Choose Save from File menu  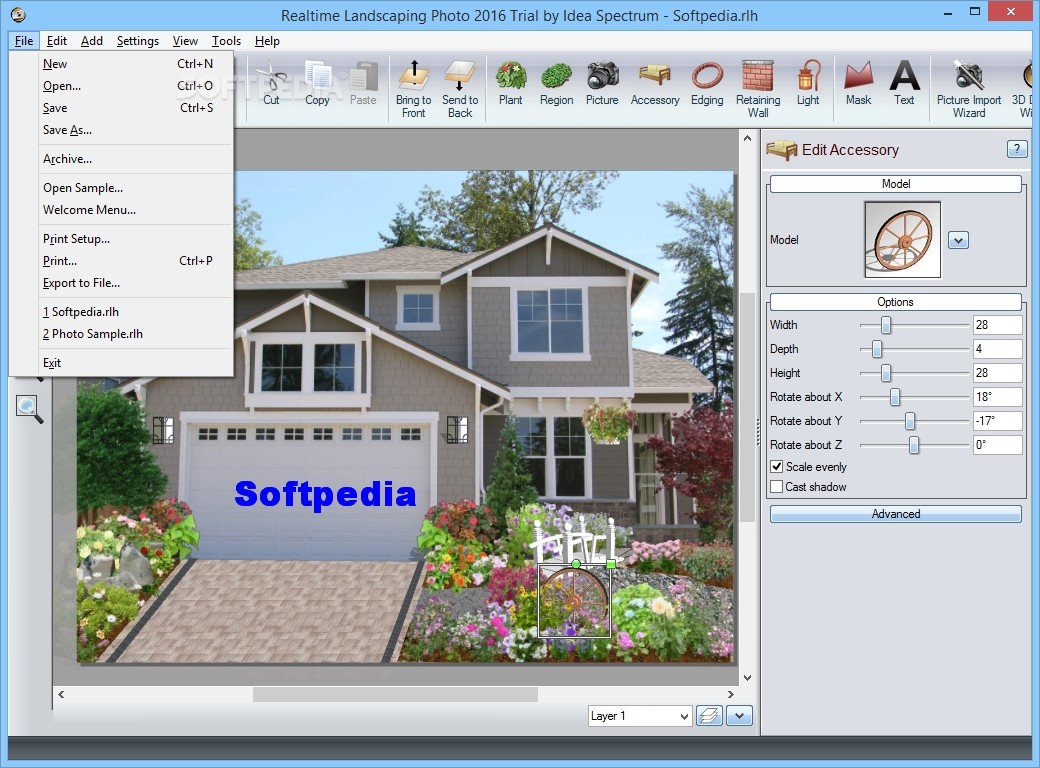tap(121, 107)
